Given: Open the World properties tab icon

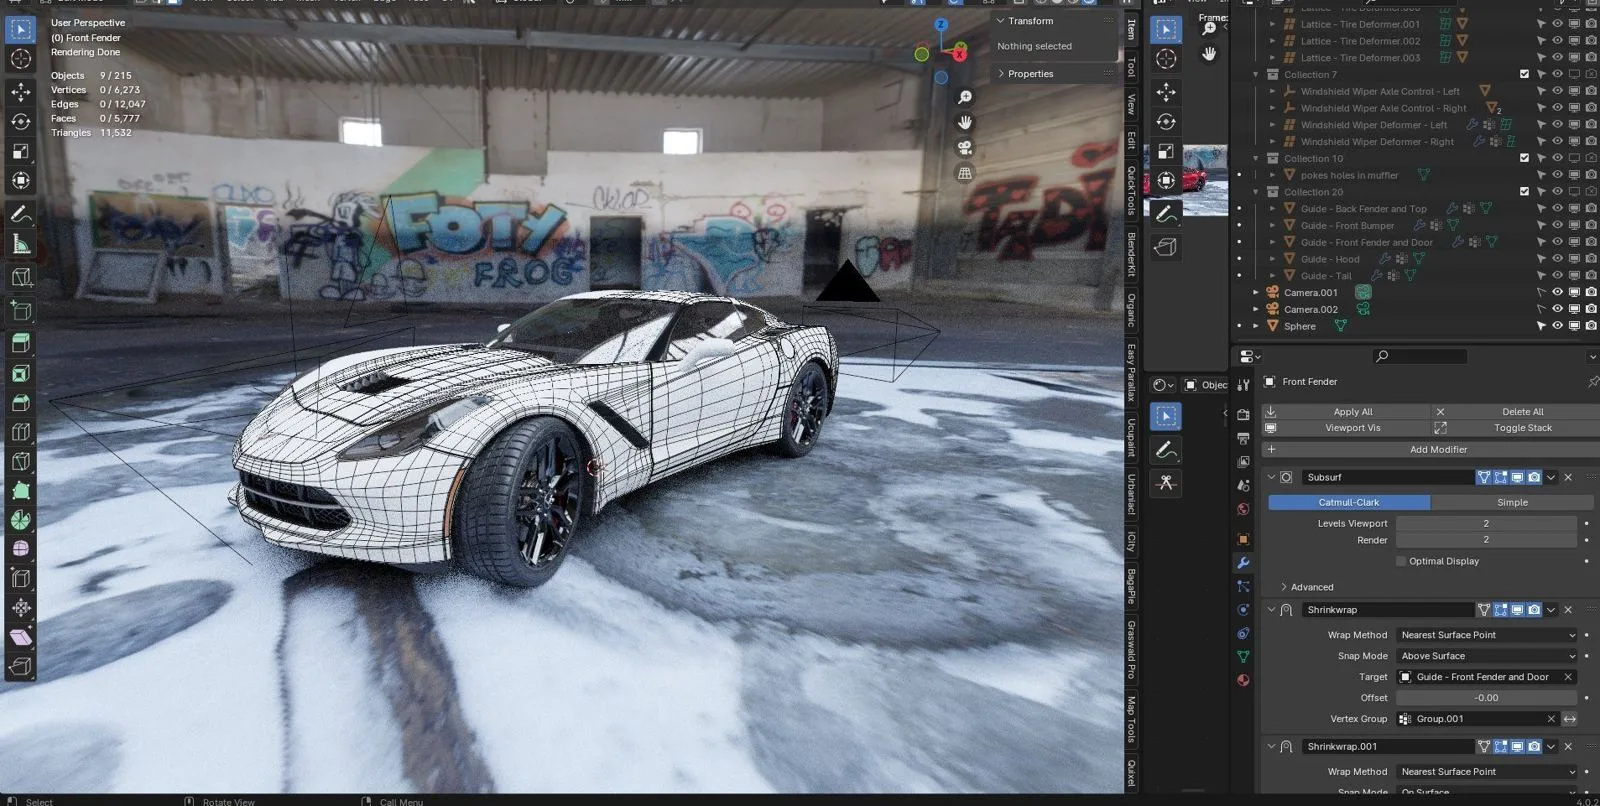Looking at the screenshot, I should (x=1243, y=509).
